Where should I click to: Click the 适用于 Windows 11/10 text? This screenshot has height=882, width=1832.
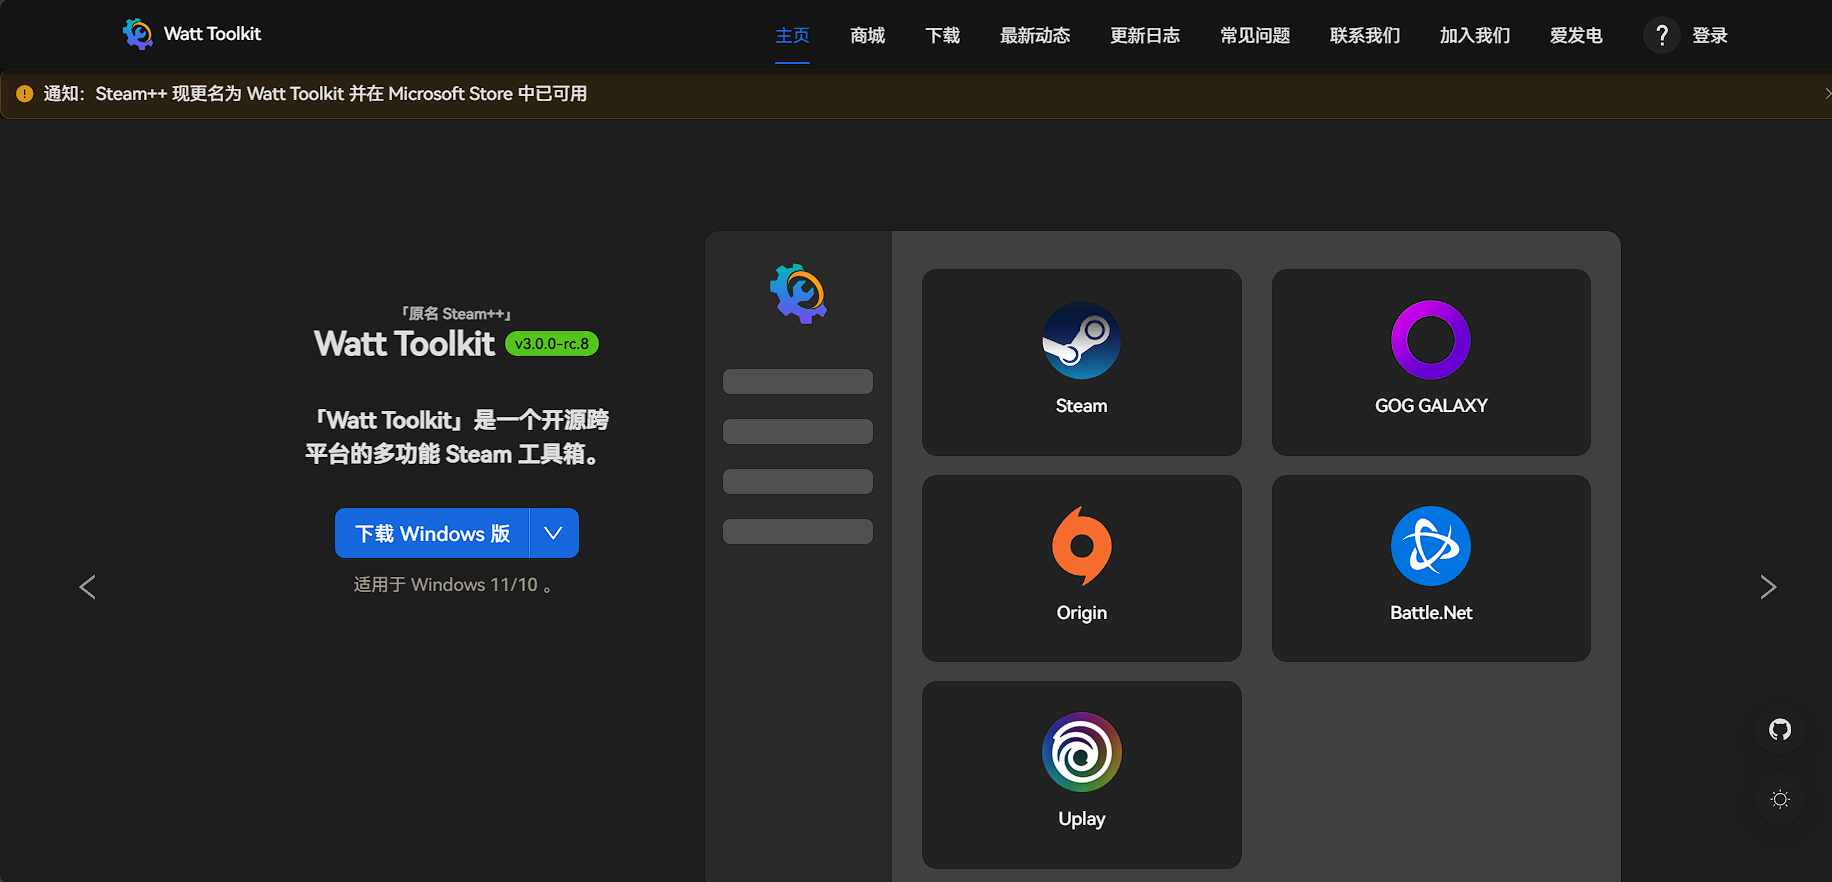[x=452, y=585]
